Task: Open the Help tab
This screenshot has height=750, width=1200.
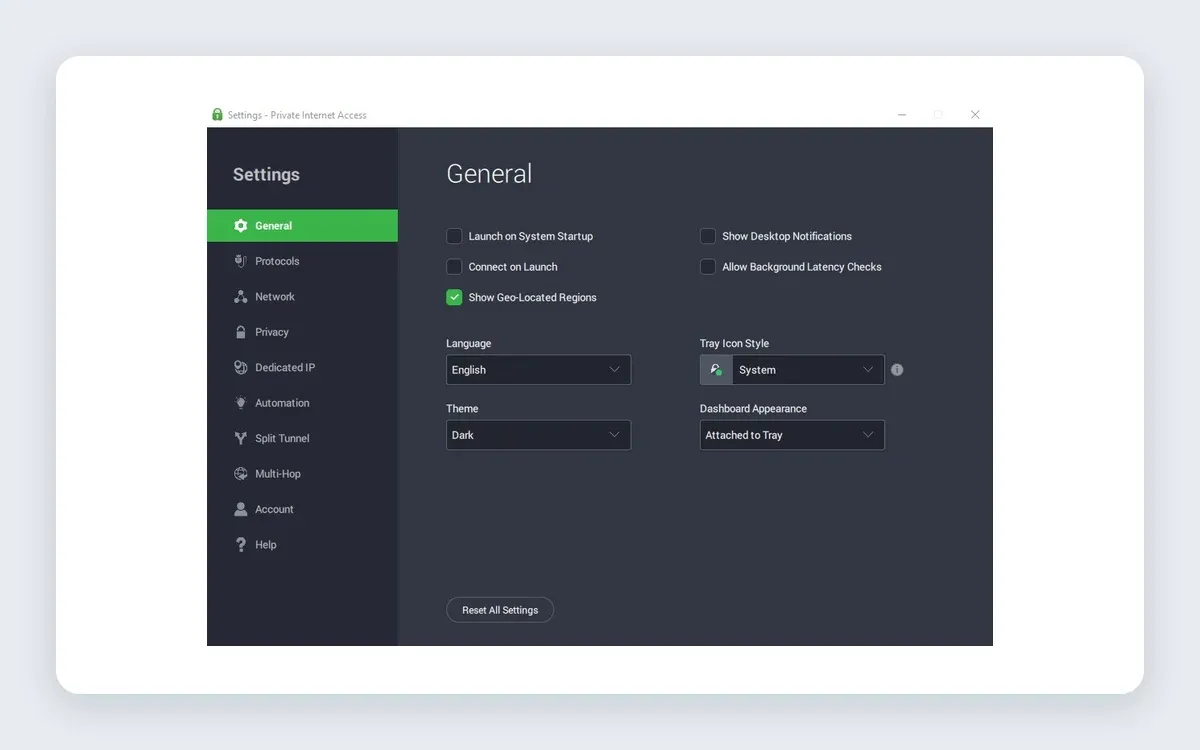Action: [x=302, y=545]
